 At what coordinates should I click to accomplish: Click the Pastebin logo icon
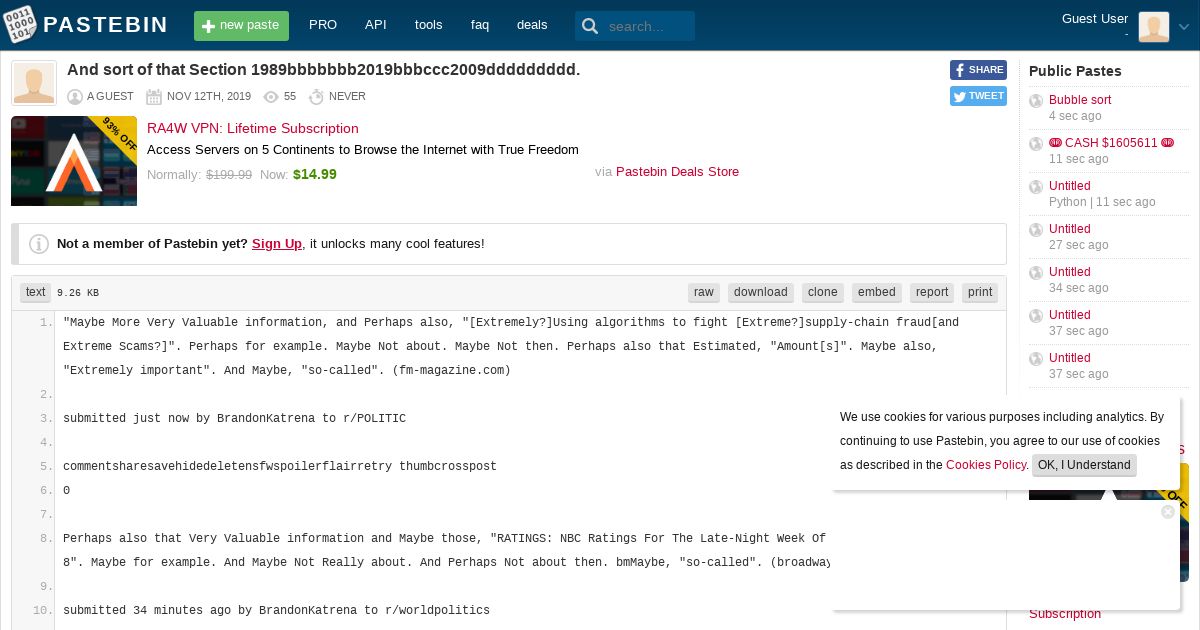(x=21, y=25)
